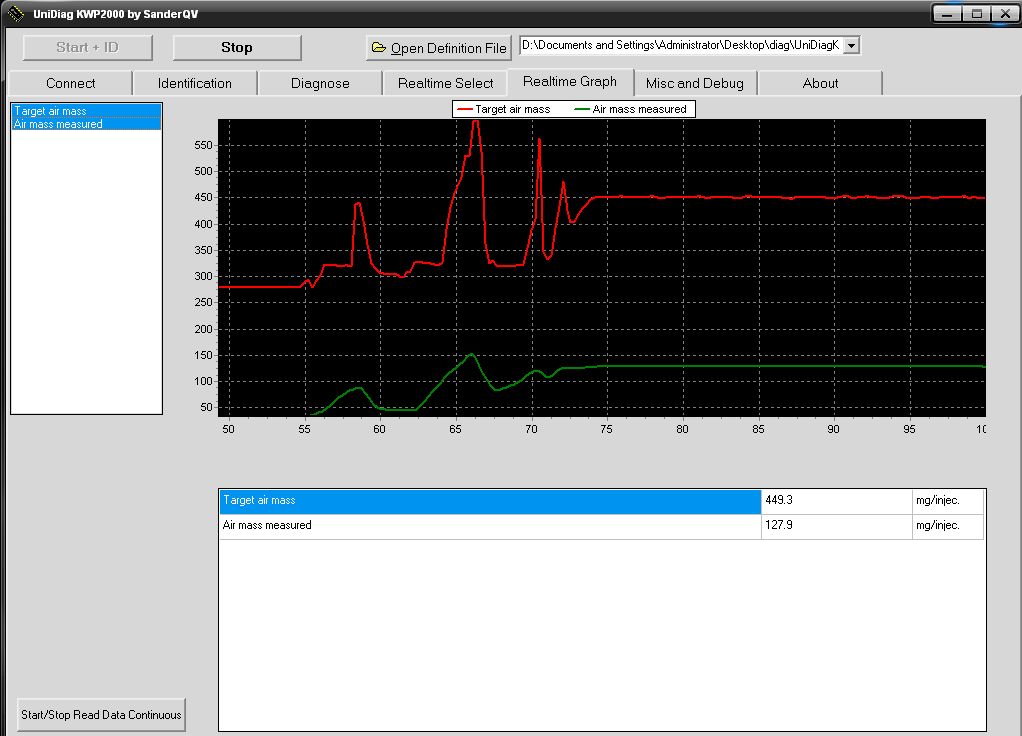
Task: Open the About tab
Action: click(820, 83)
